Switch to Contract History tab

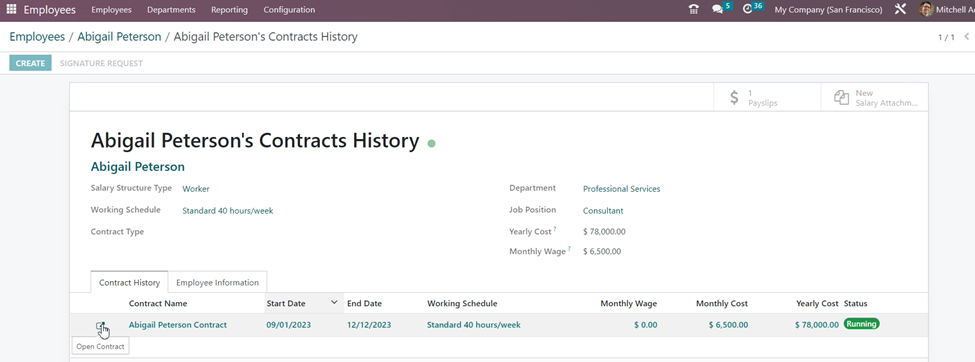tap(129, 282)
